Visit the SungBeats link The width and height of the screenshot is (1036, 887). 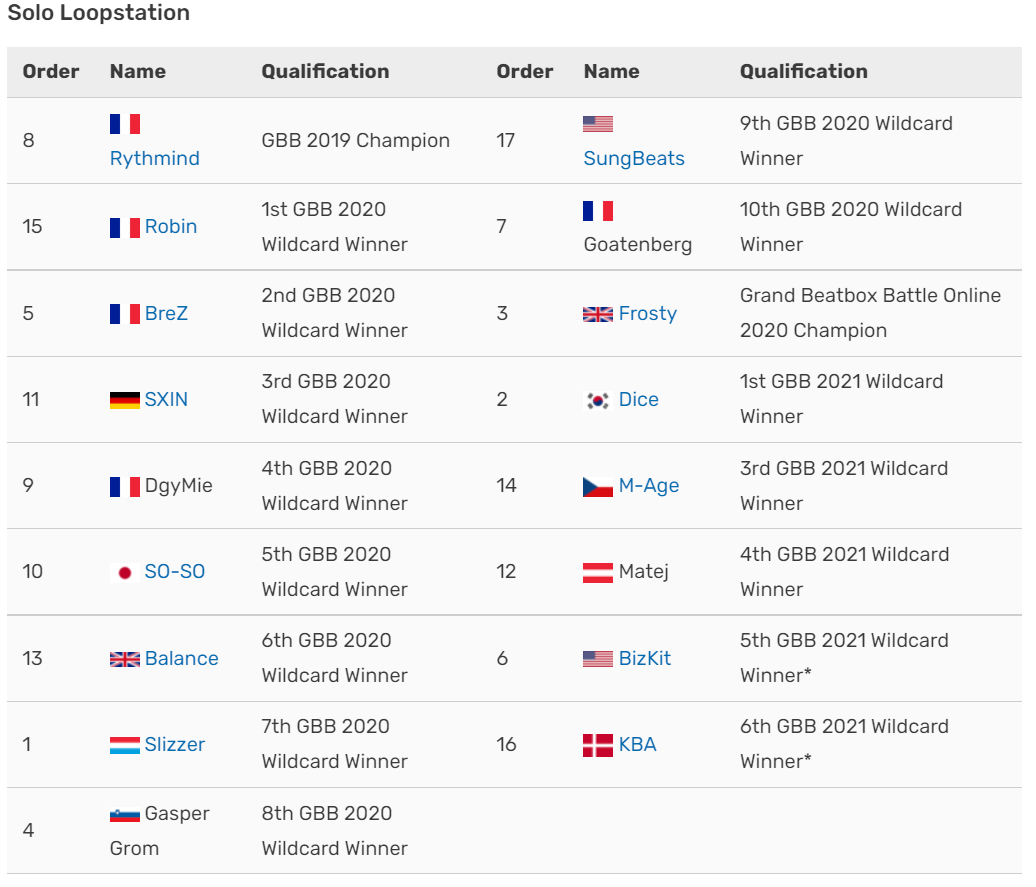coord(634,159)
